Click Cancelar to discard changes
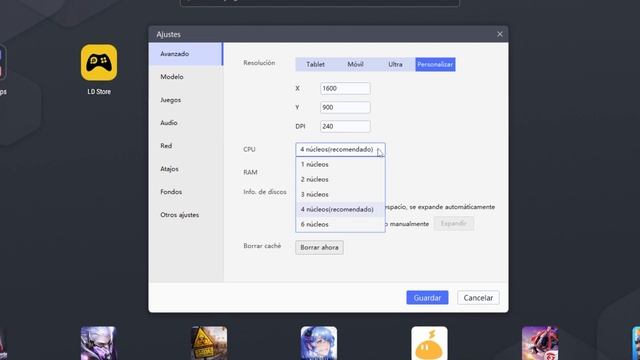 (478, 298)
